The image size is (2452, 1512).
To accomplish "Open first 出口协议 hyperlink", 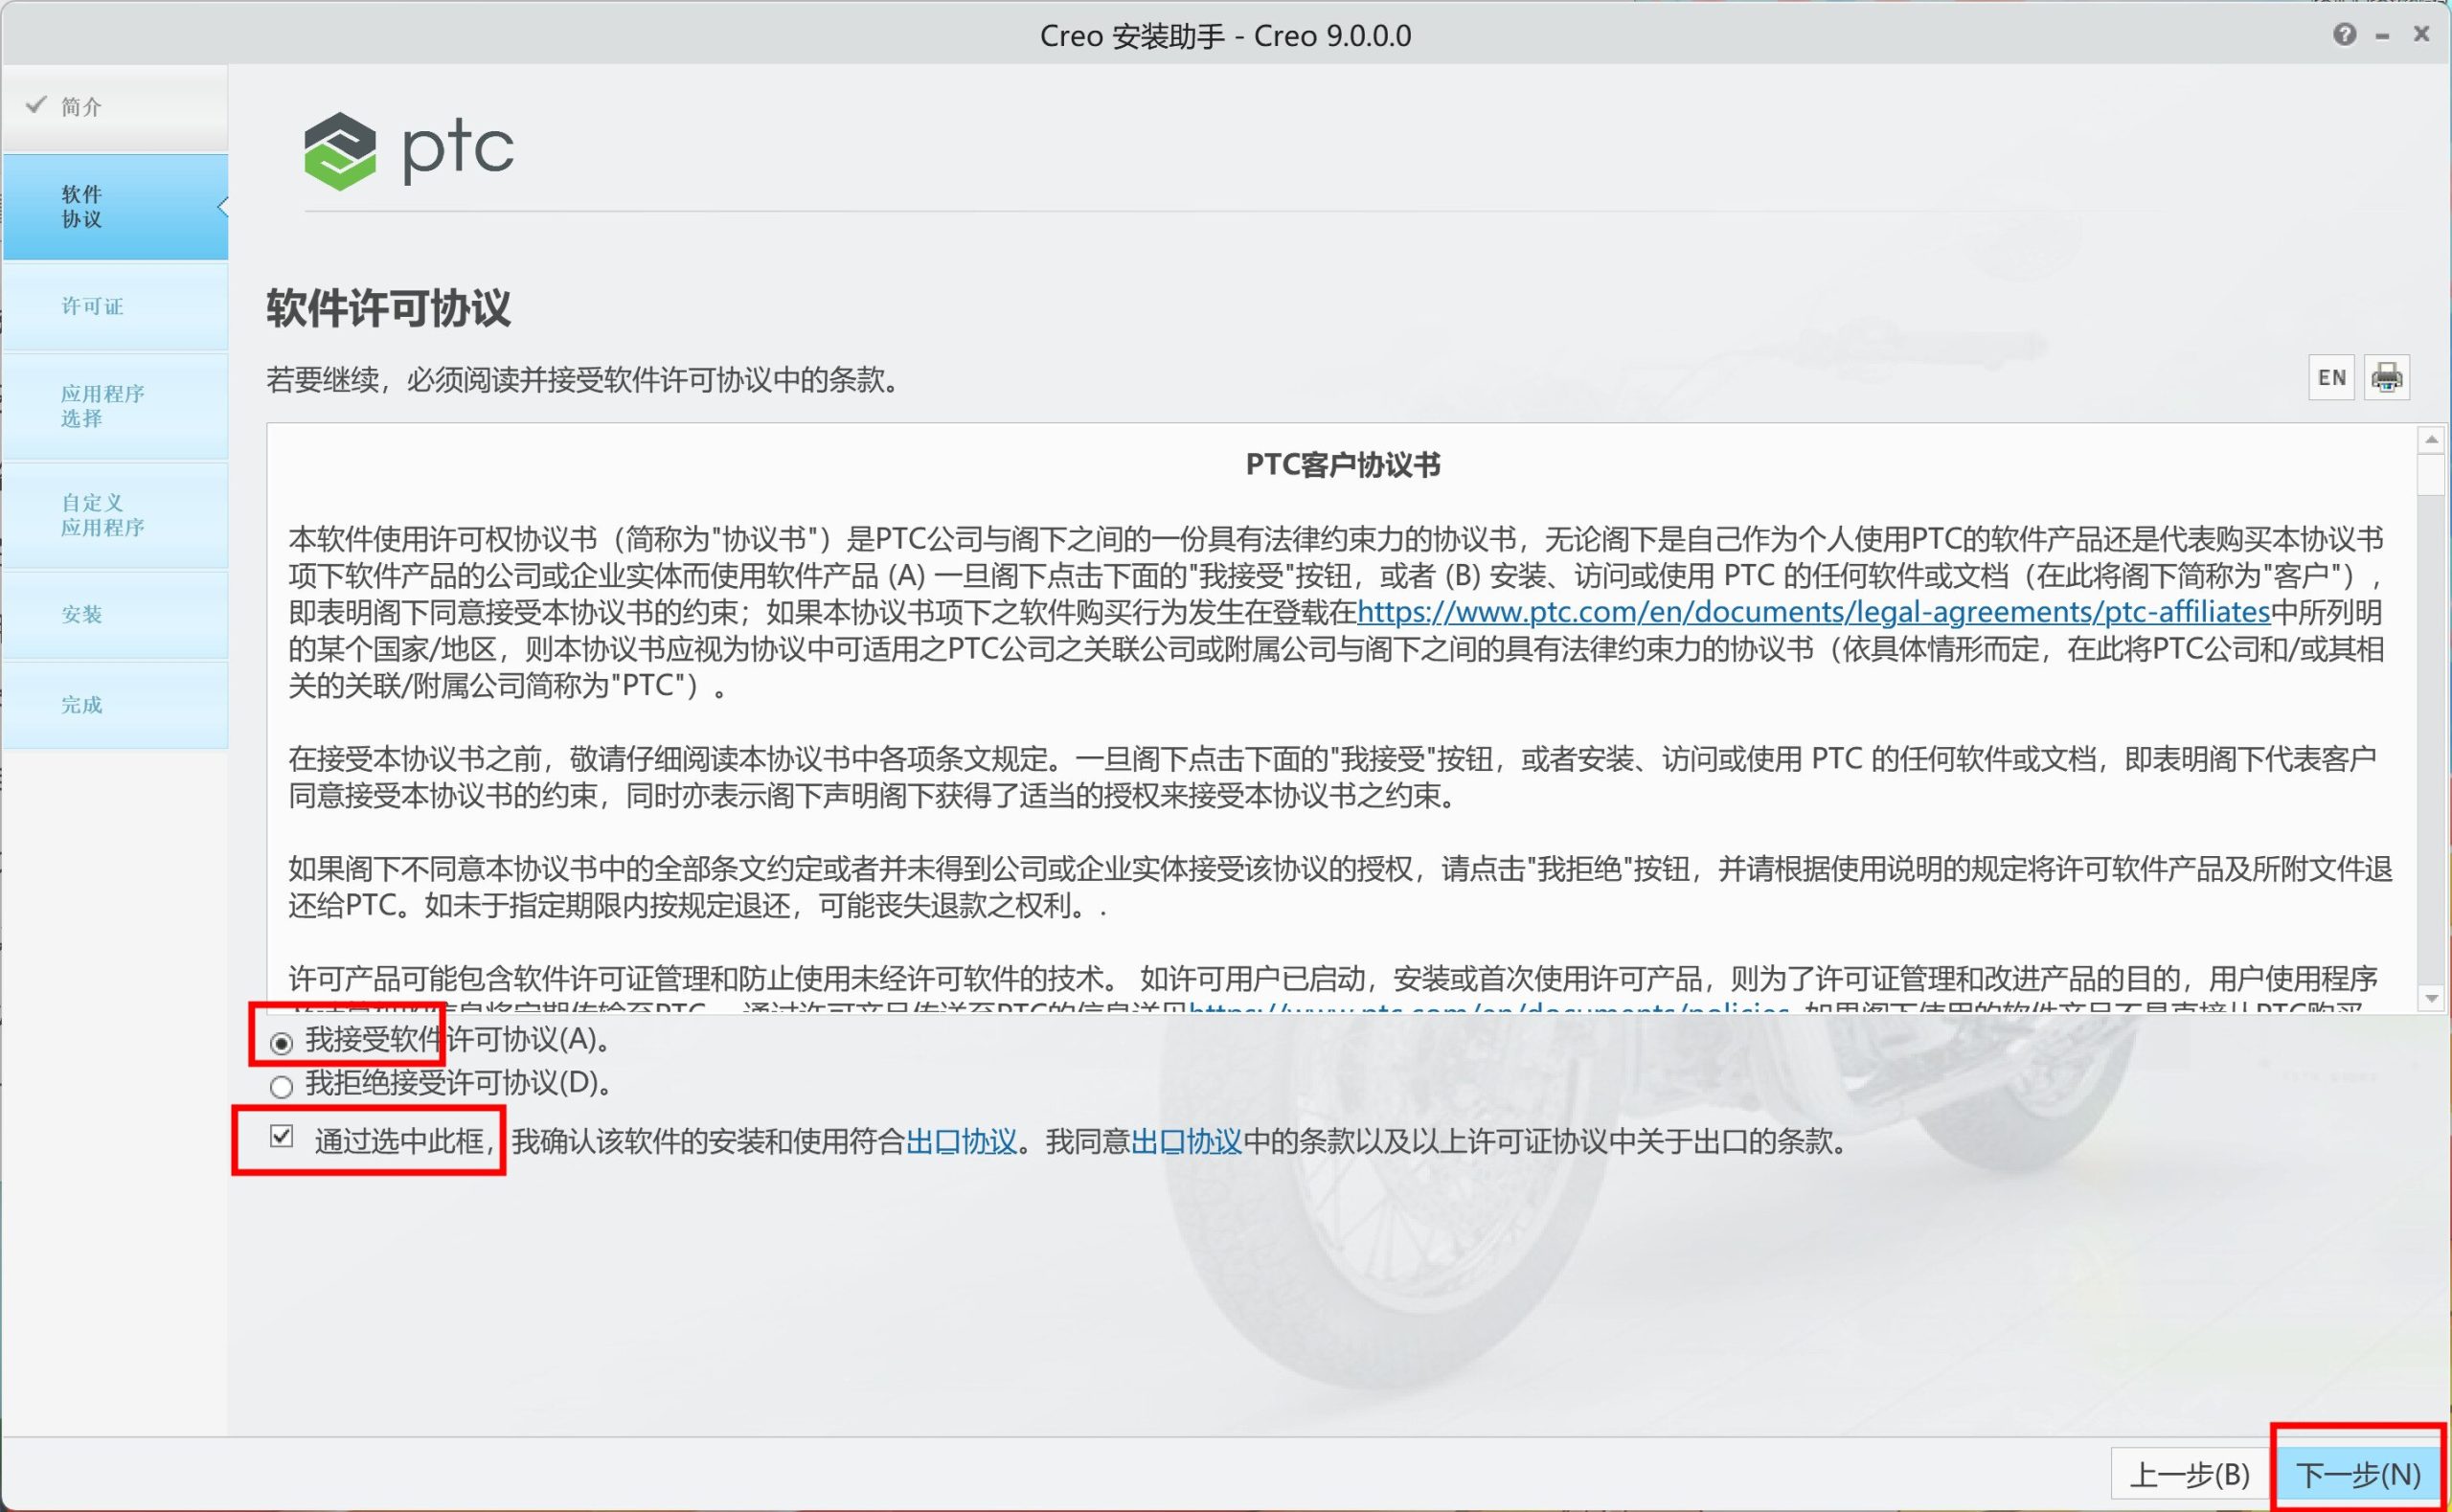I will 960,1141.
